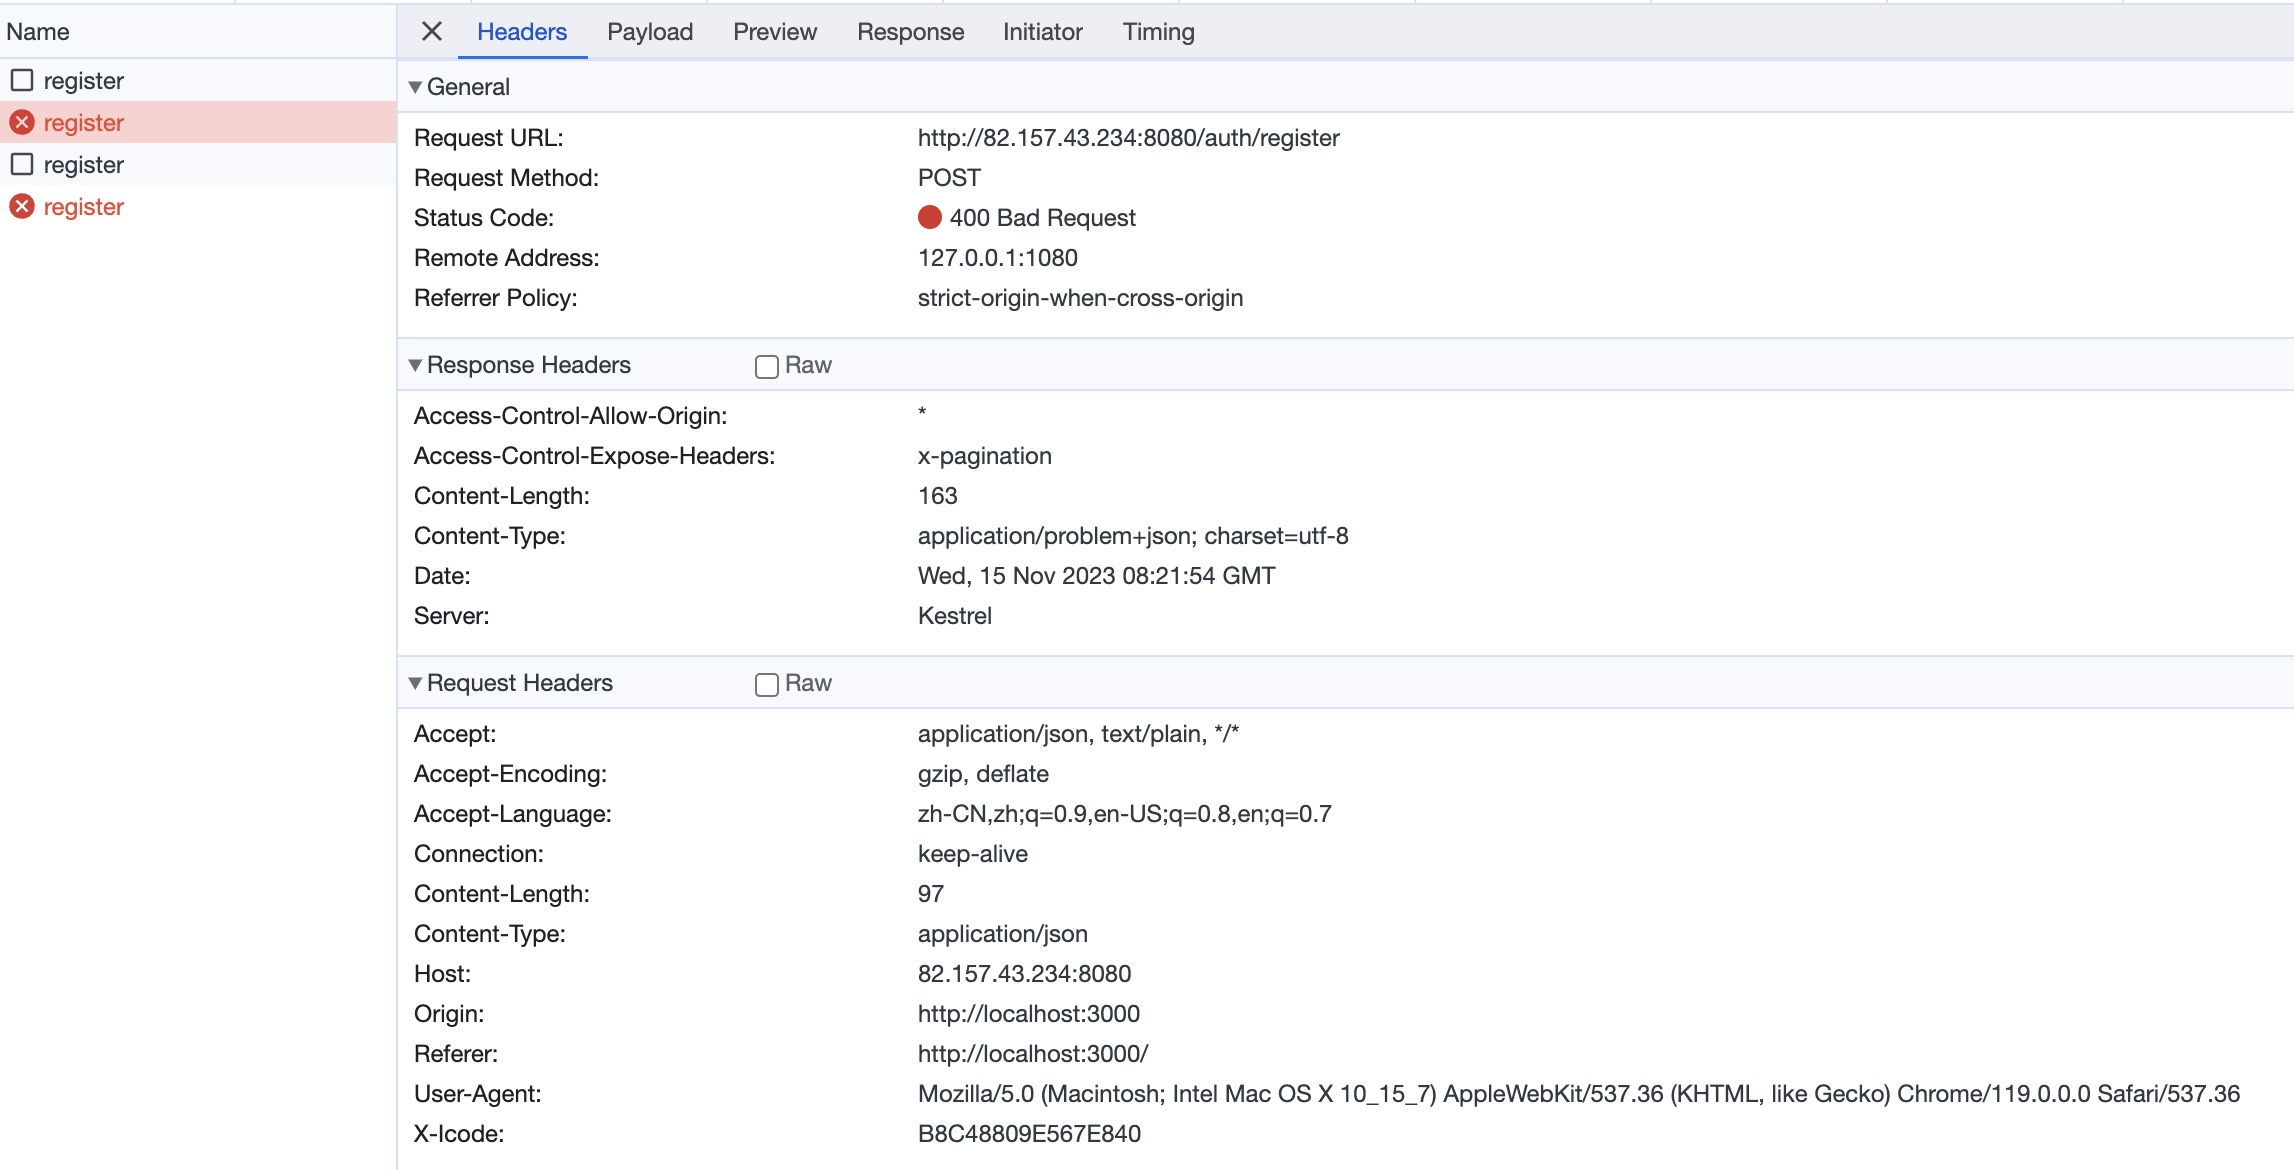
Task: Click the Access-Control-Allow-Origin header name
Action: point(571,416)
